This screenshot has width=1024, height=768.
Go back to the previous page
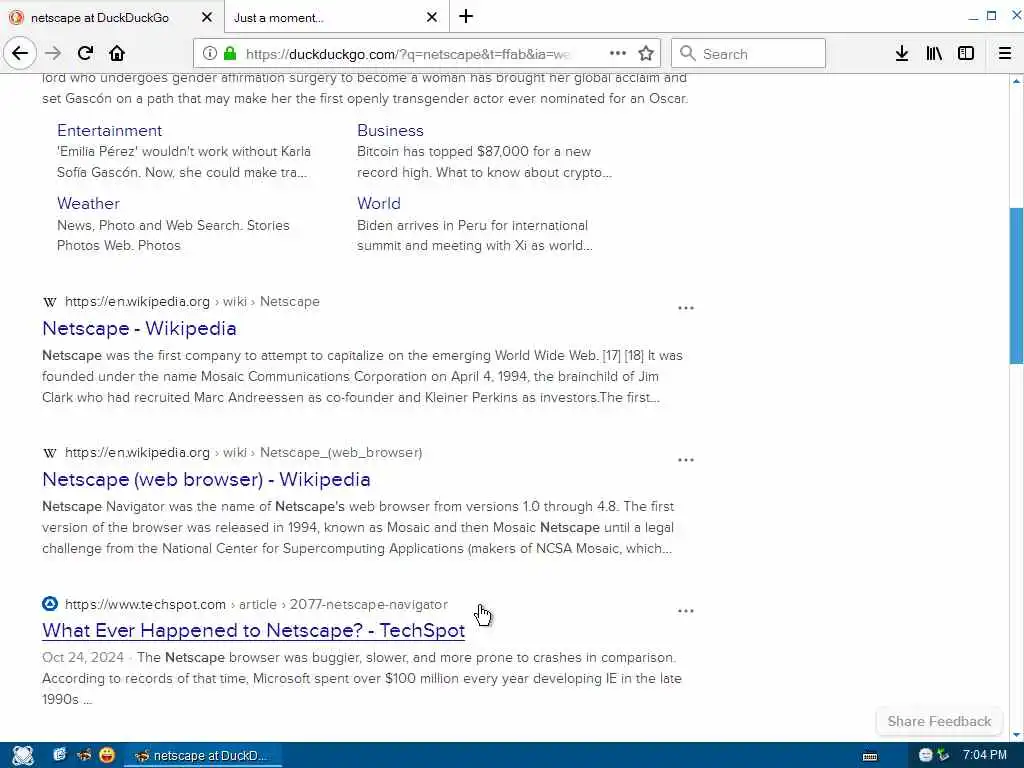tap(20, 53)
